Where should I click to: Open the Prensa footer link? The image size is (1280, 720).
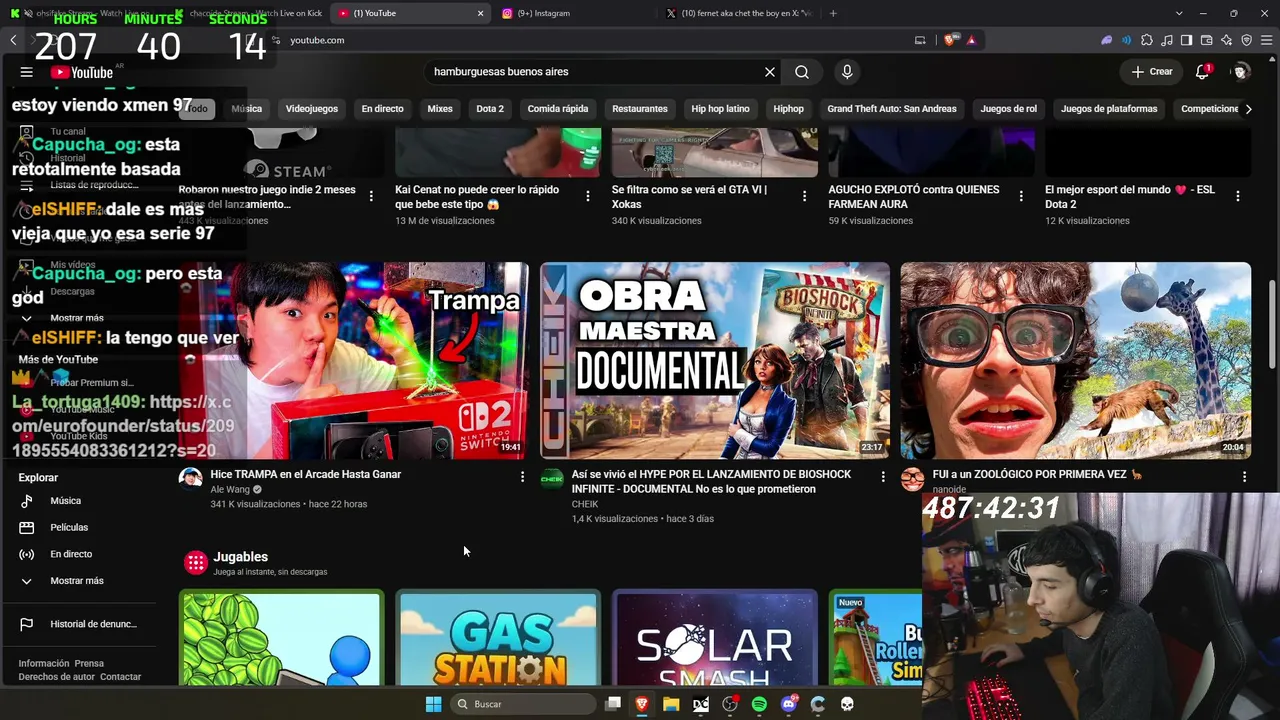pyautogui.click(x=89, y=663)
